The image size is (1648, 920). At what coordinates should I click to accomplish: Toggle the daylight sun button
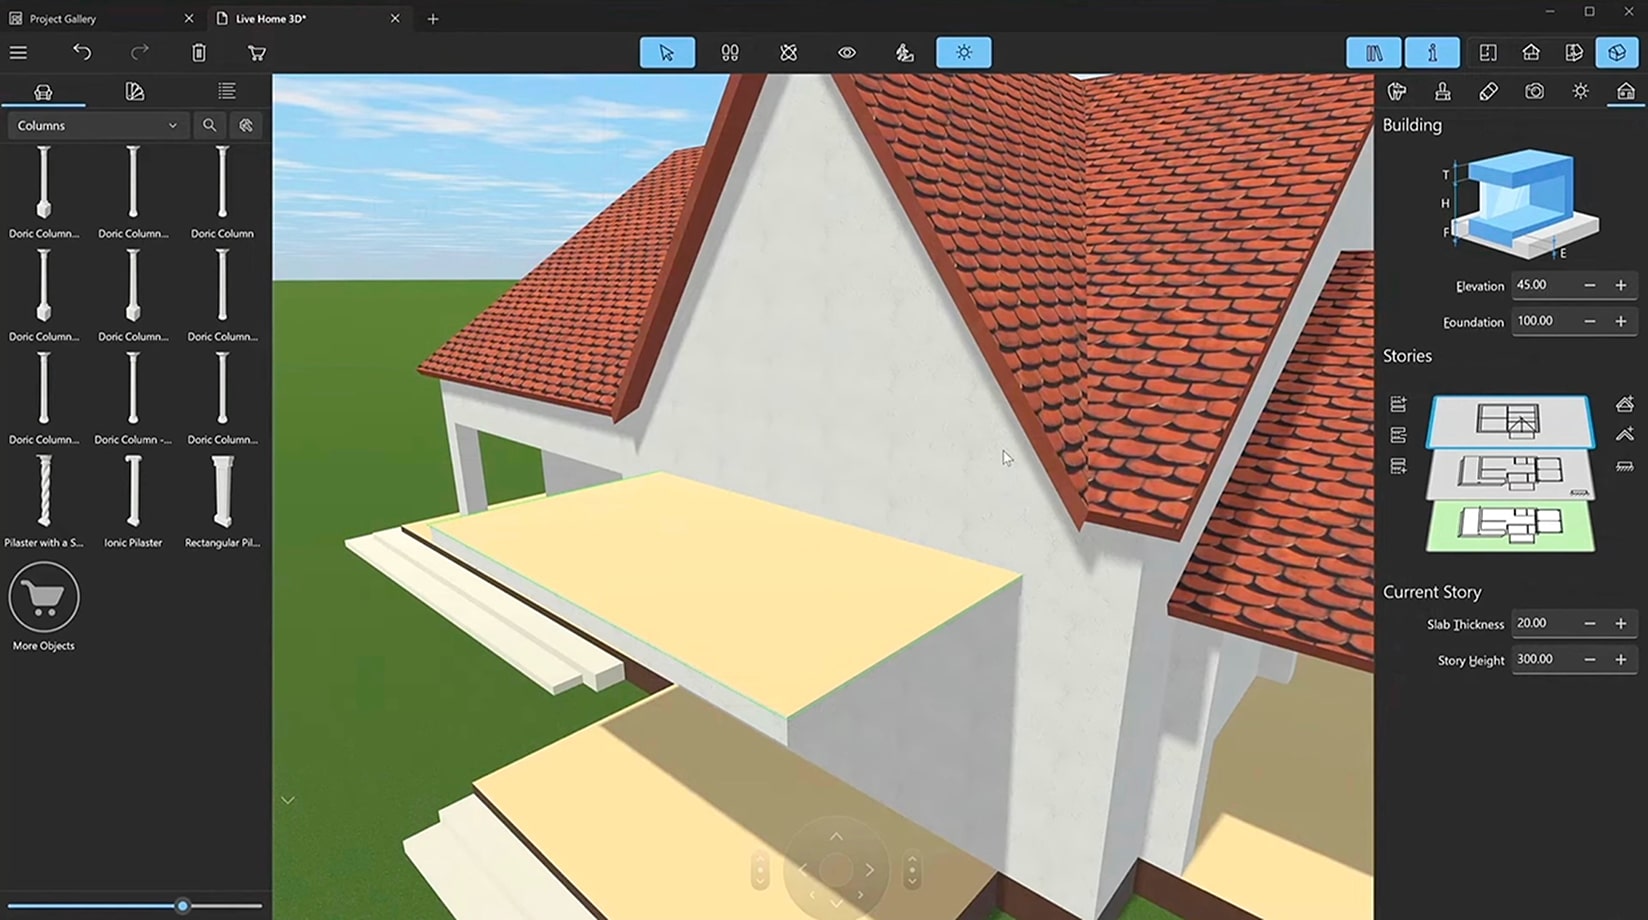point(964,52)
